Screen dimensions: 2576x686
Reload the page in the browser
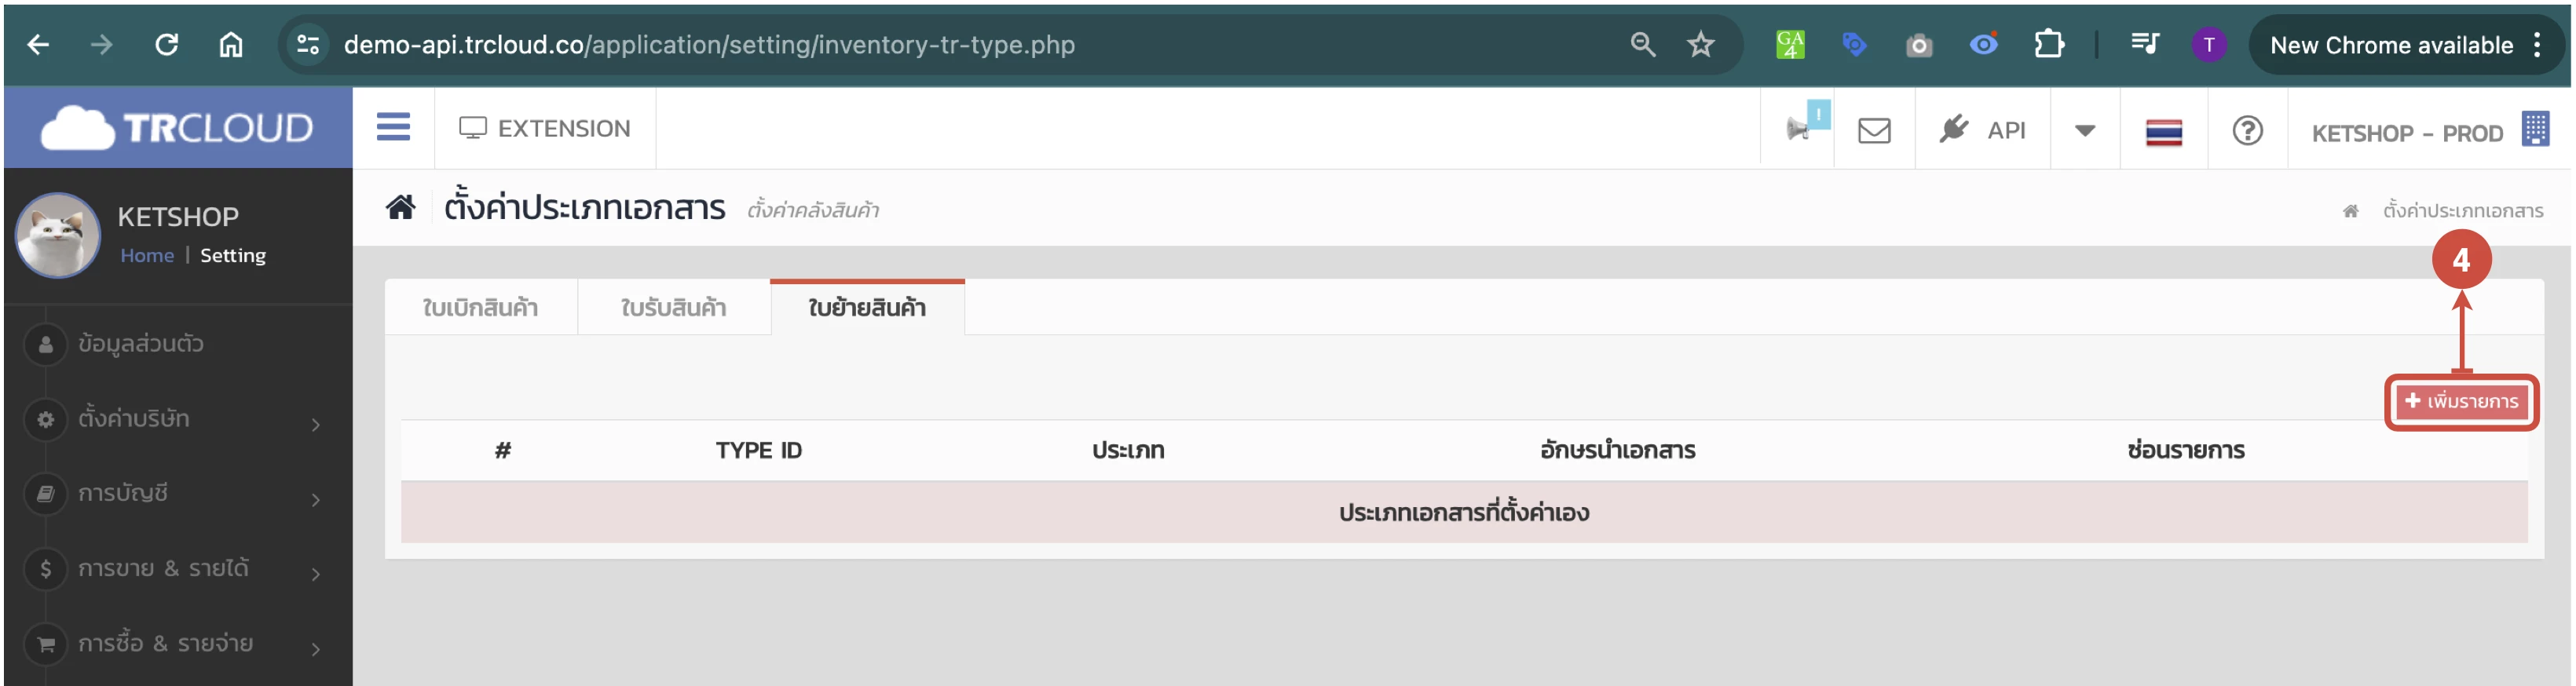pyautogui.click(x=166, y=45)
